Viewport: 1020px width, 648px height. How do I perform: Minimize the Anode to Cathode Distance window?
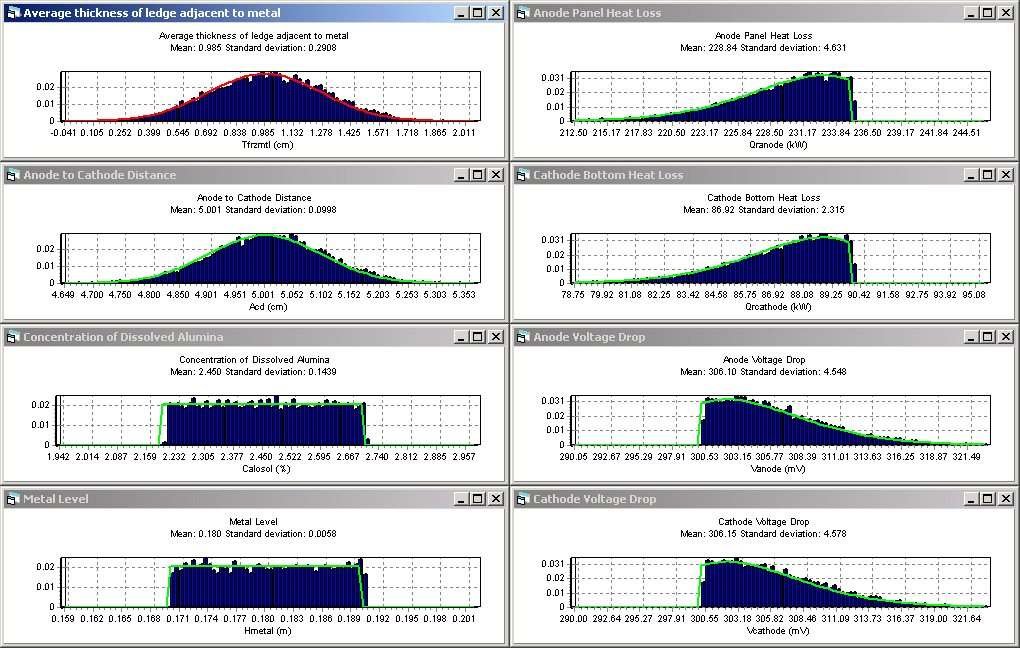point(461,175)
